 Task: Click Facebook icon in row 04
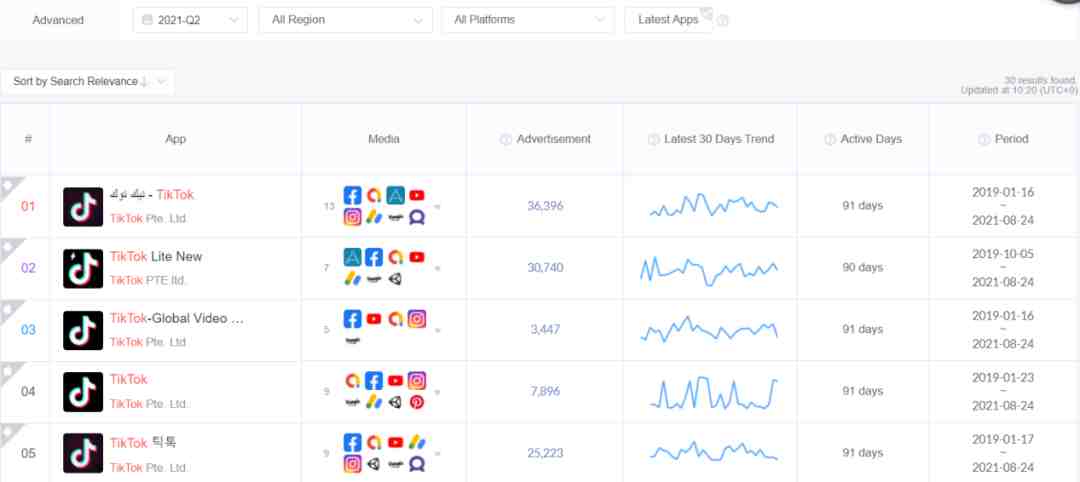[x=374, y=380]
